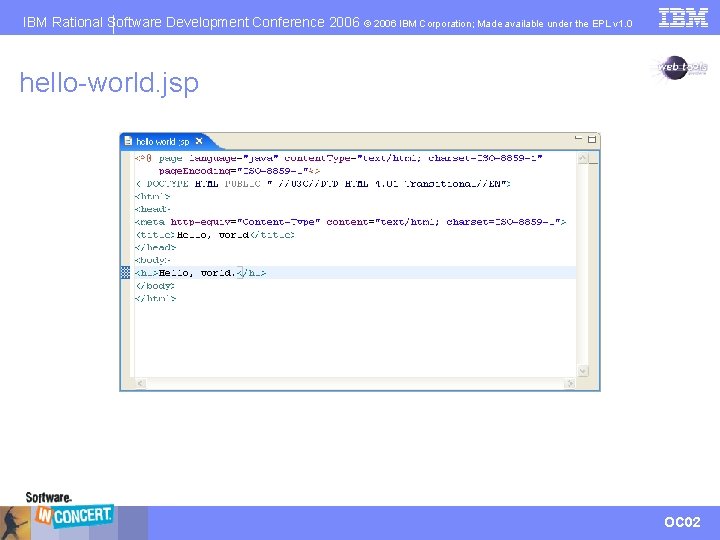Click the OC02 slide label
The height and width of the screenshot is (540, 720).
tap(682, 522)
